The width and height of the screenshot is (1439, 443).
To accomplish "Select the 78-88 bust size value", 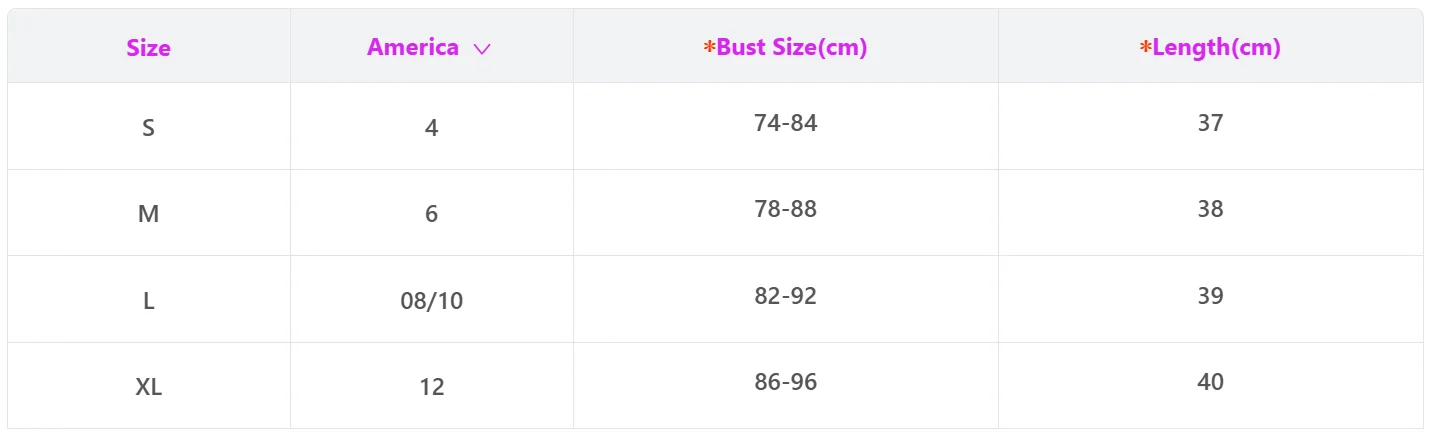I will (786, 209).
